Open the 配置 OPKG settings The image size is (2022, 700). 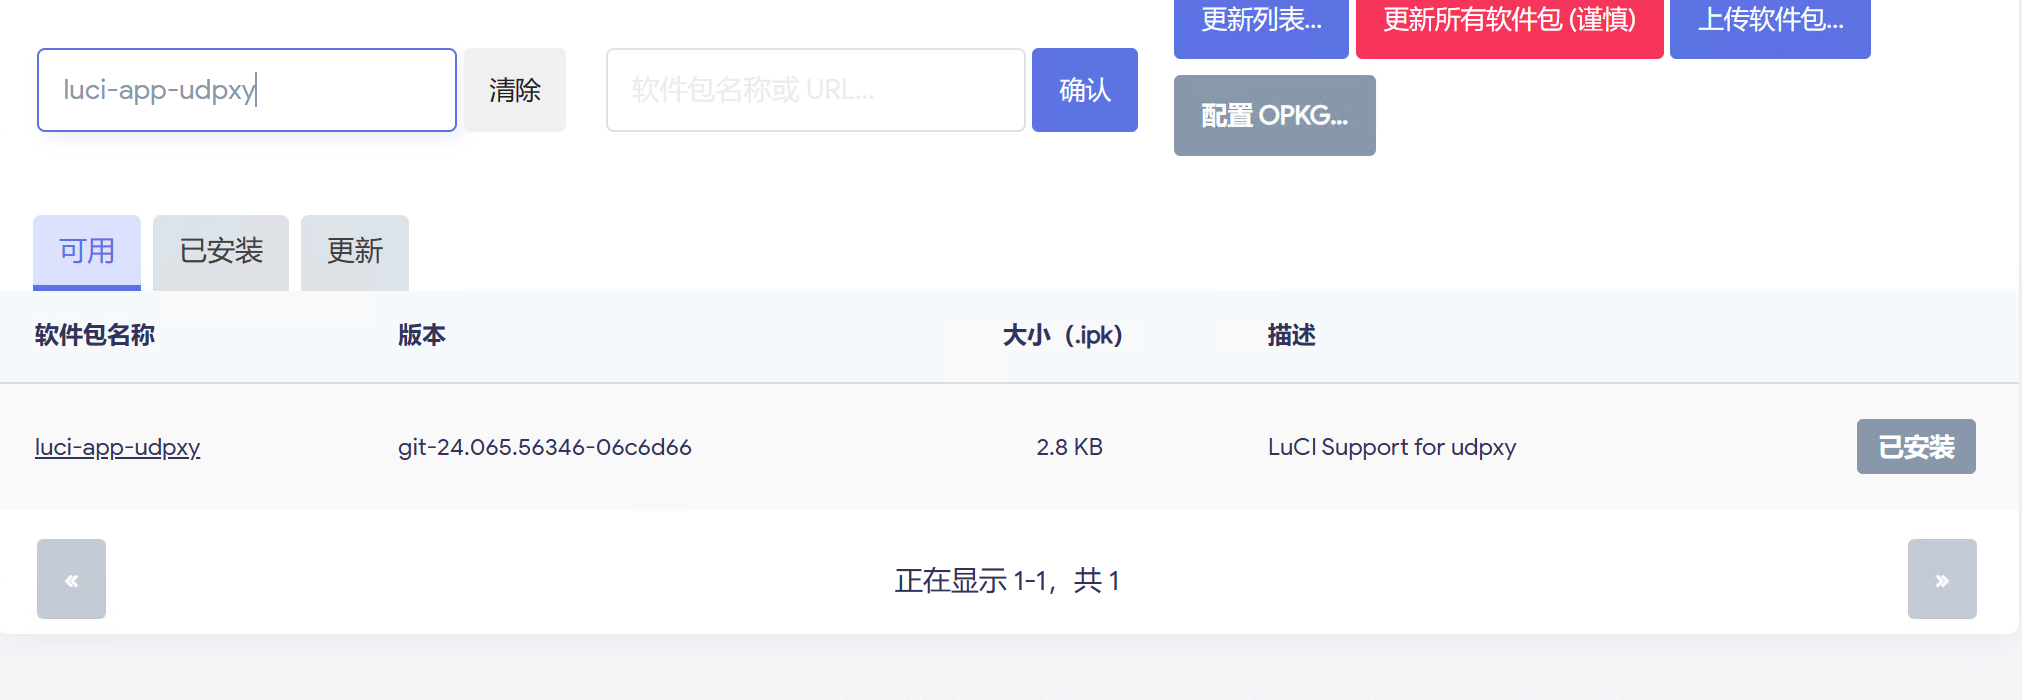pos(1274,116)
